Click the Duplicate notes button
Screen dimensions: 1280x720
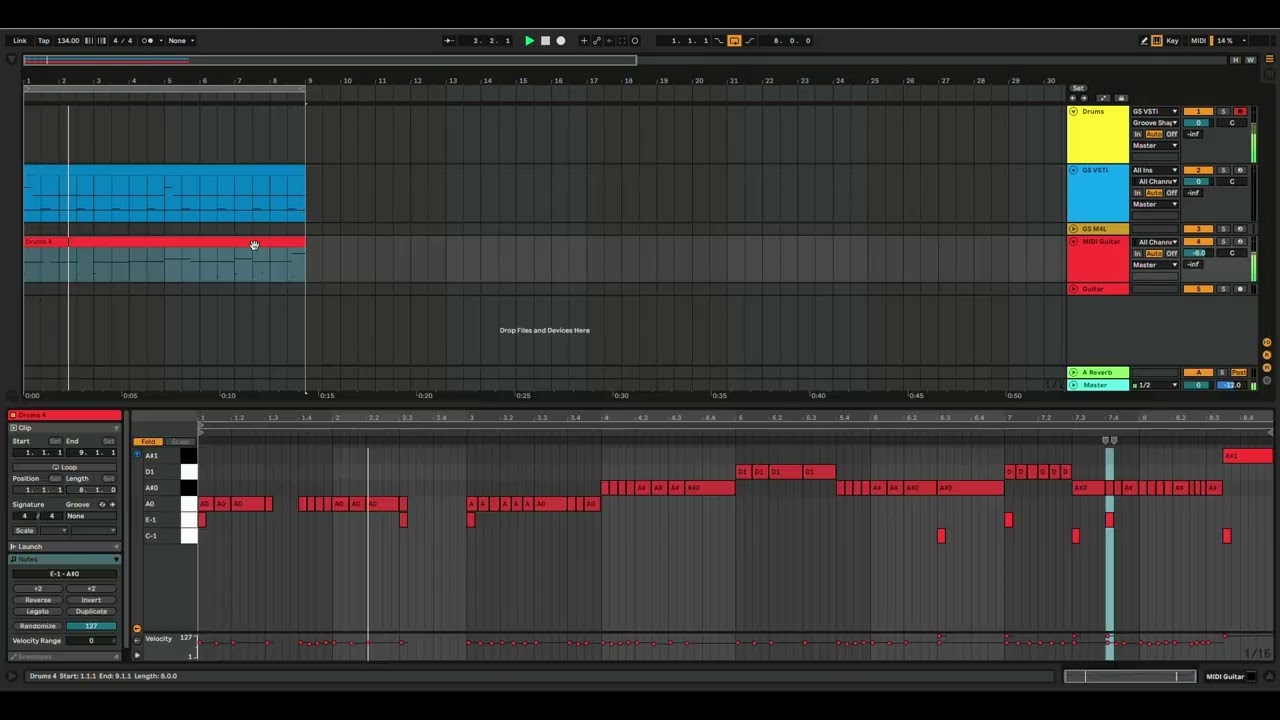pos(91,611)
